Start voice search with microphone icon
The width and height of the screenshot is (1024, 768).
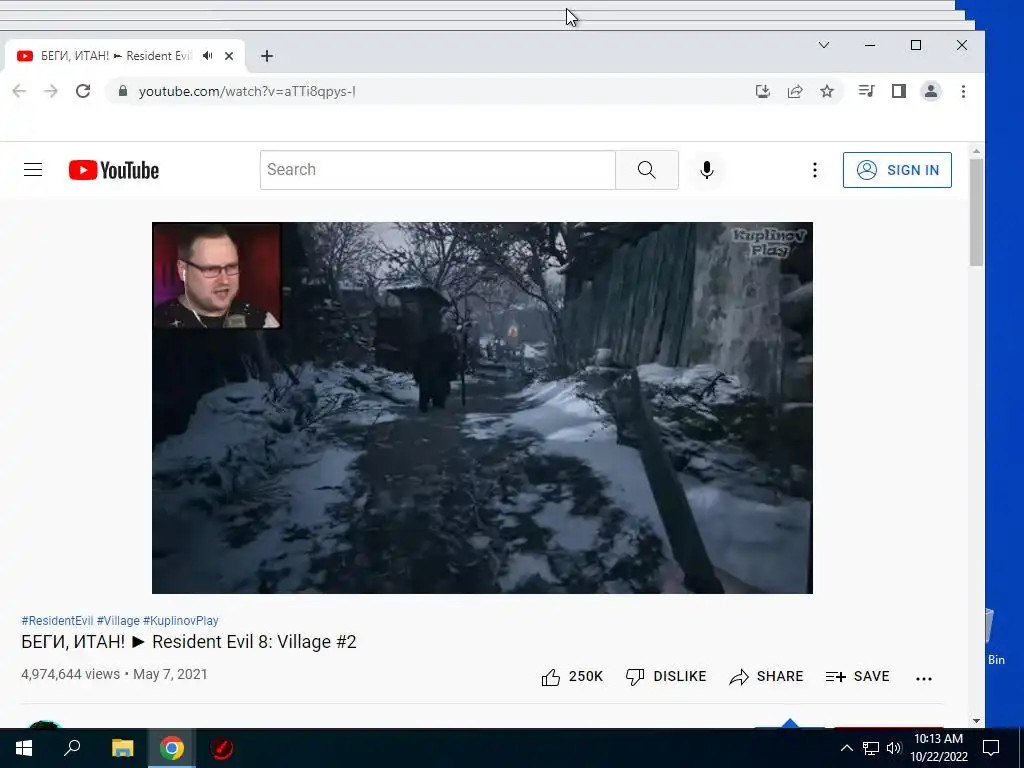pos(707,170)
